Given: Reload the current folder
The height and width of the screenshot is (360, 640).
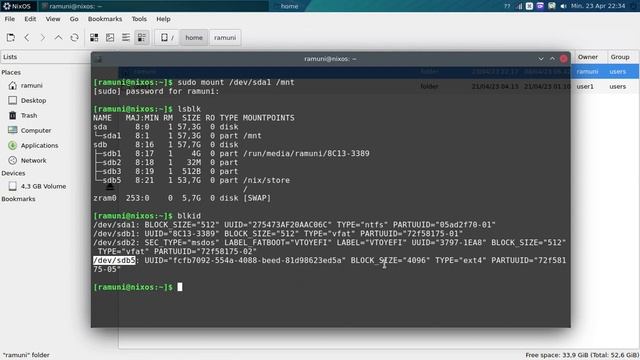Looking at the screenshot, I should [x=74, y=38].
